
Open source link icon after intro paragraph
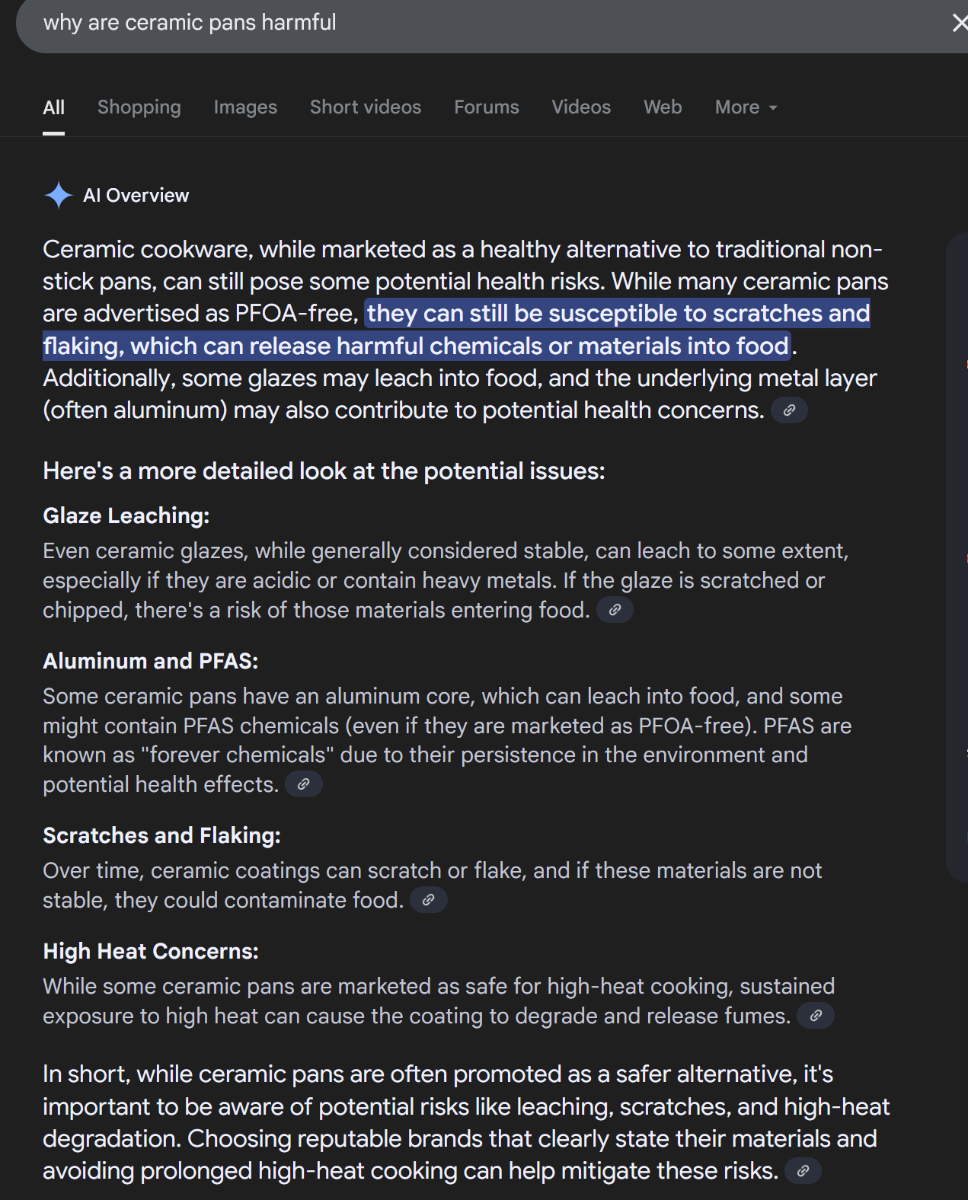[789, 411]
